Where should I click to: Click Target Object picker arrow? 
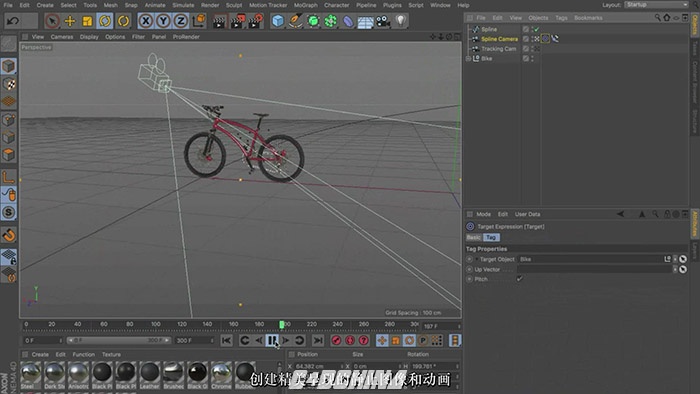[x=683, y=259]
